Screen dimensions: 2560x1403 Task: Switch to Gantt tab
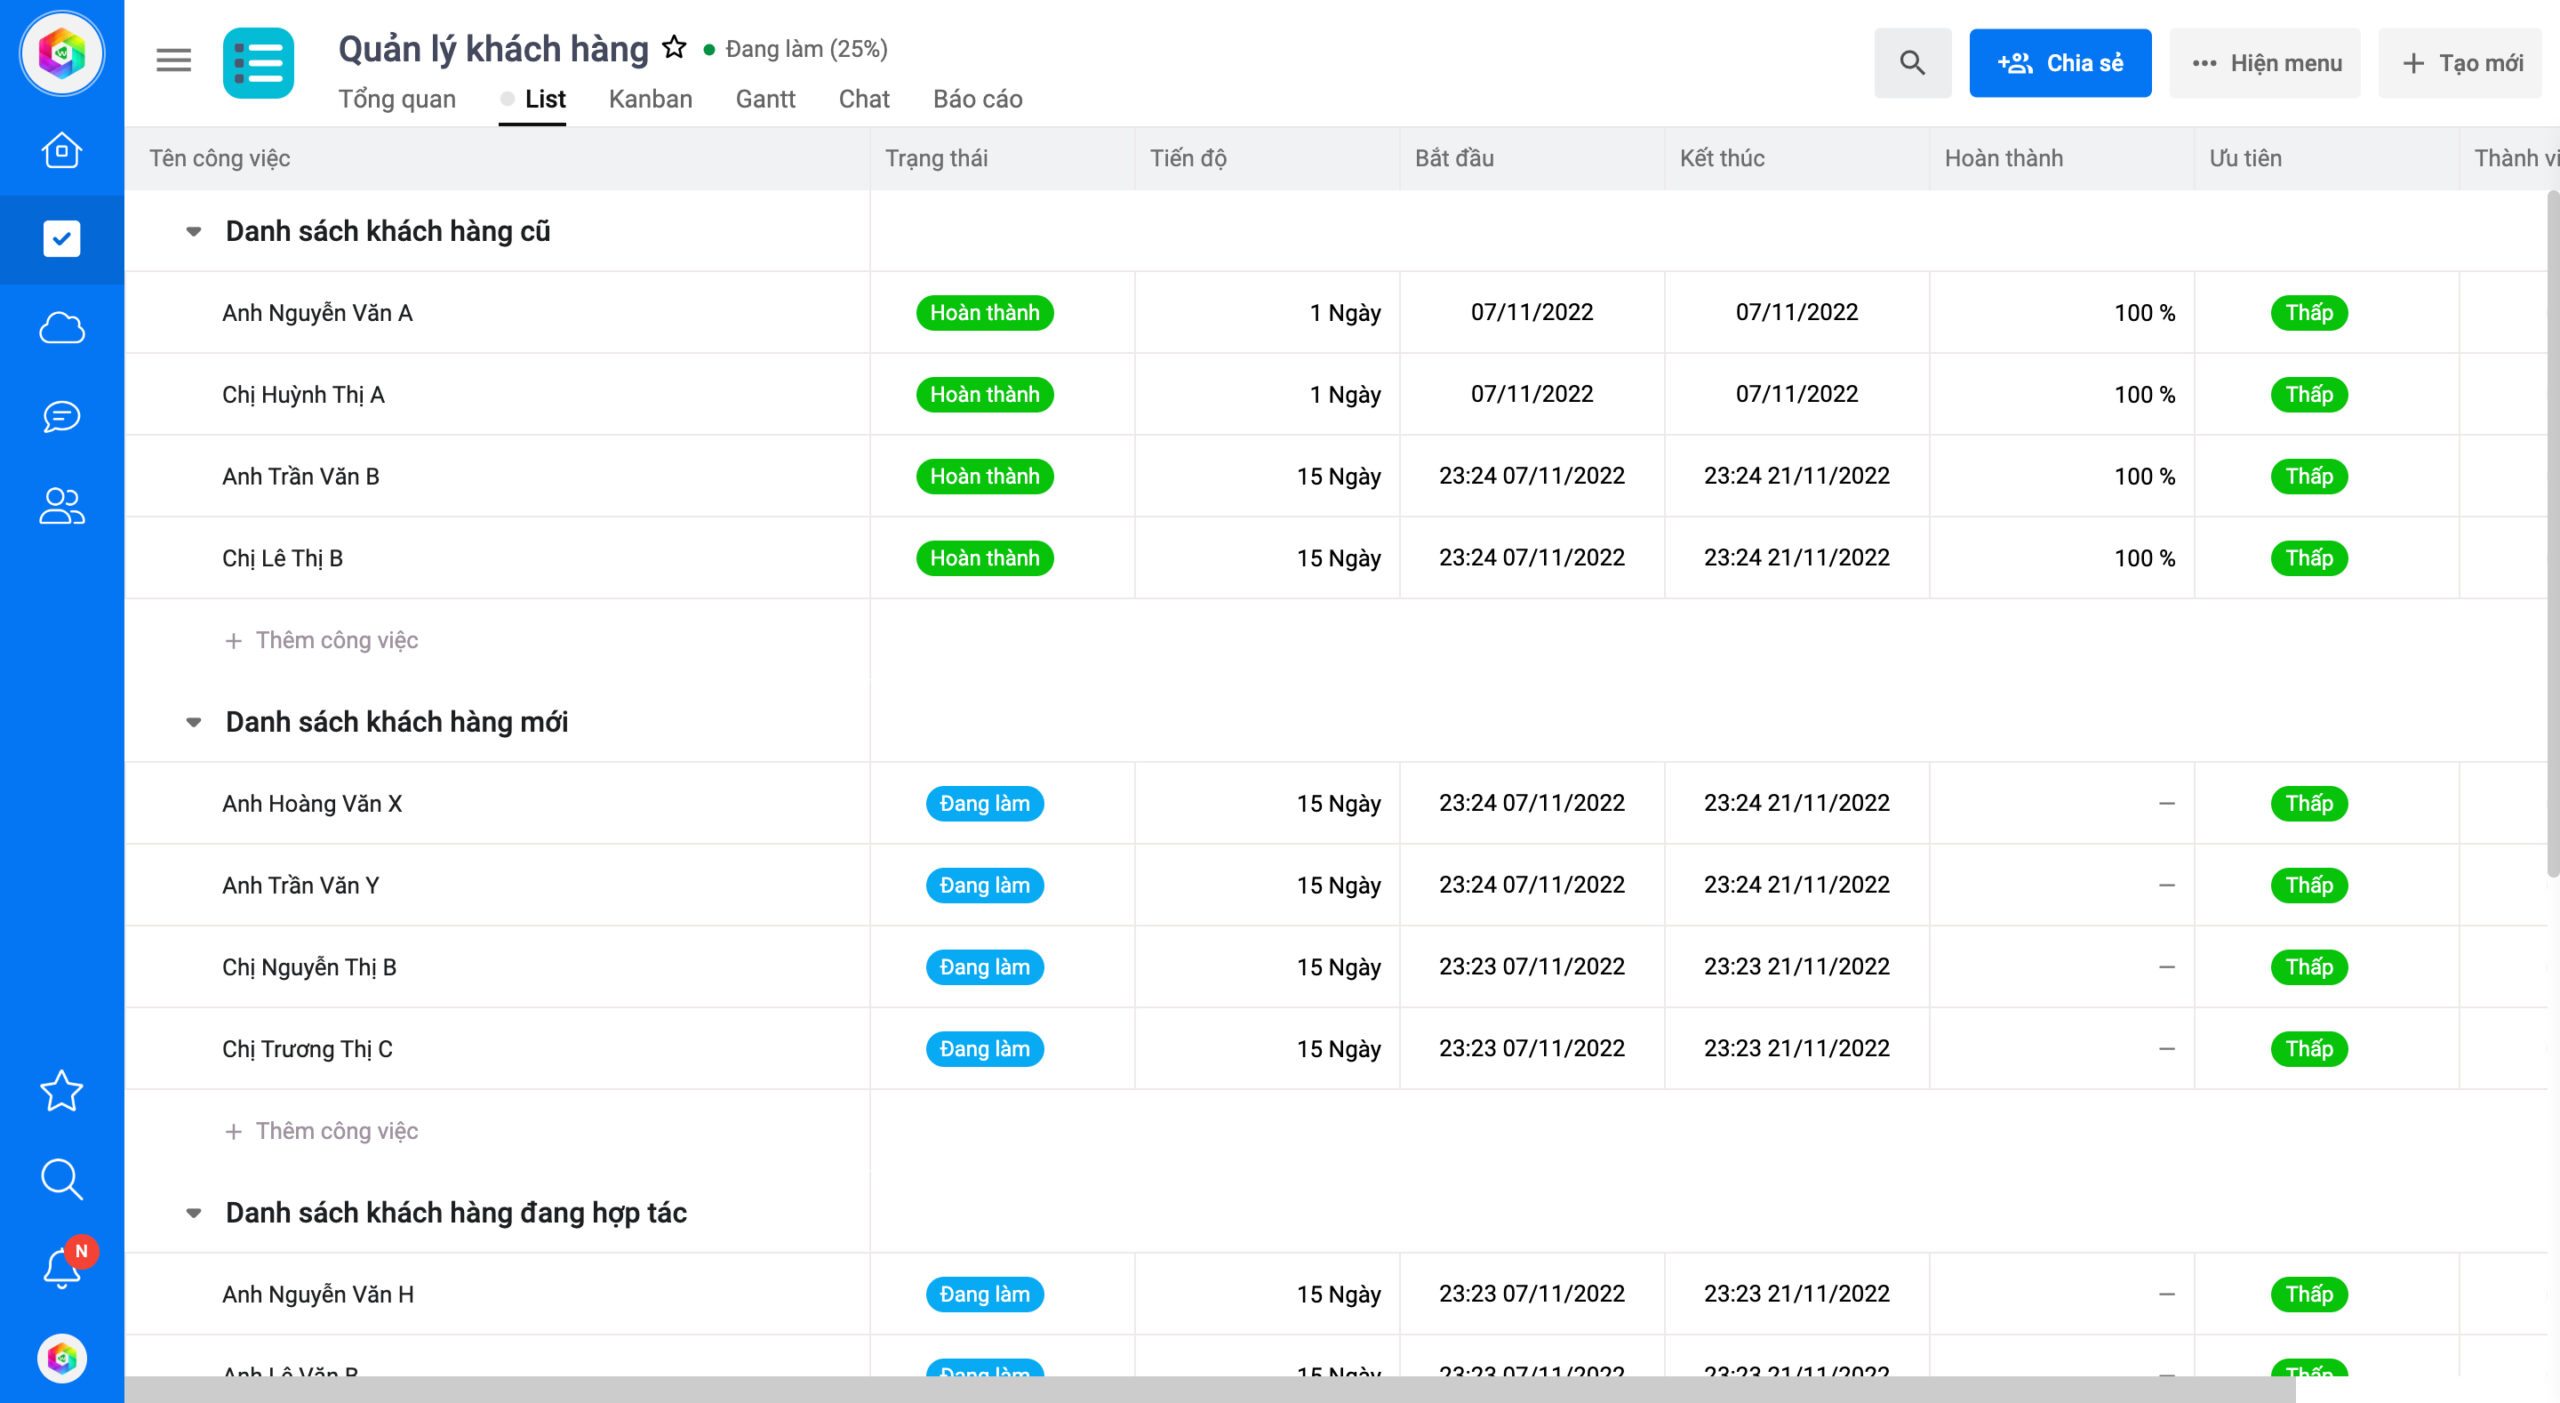coord(766,99)
